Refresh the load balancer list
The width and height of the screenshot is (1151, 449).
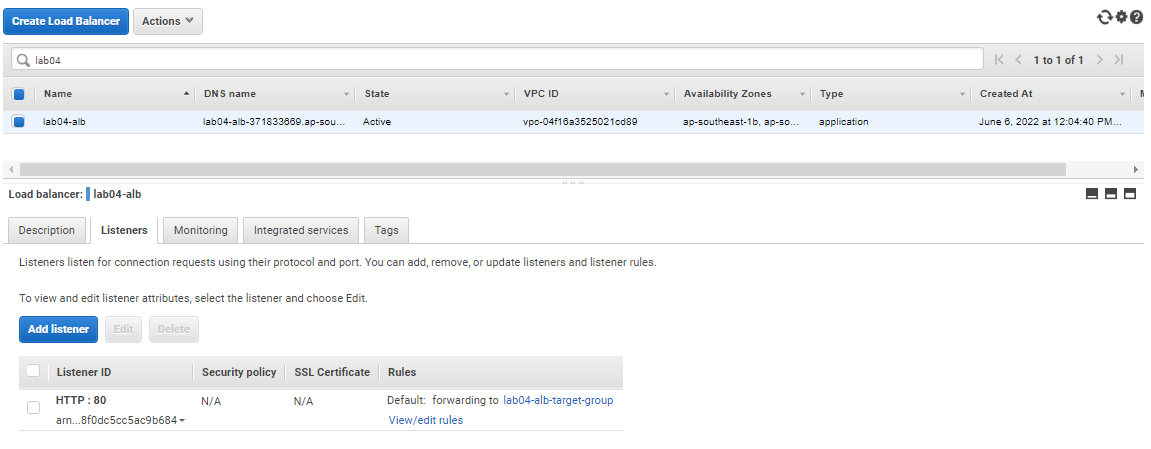(x=1105, y=18)
